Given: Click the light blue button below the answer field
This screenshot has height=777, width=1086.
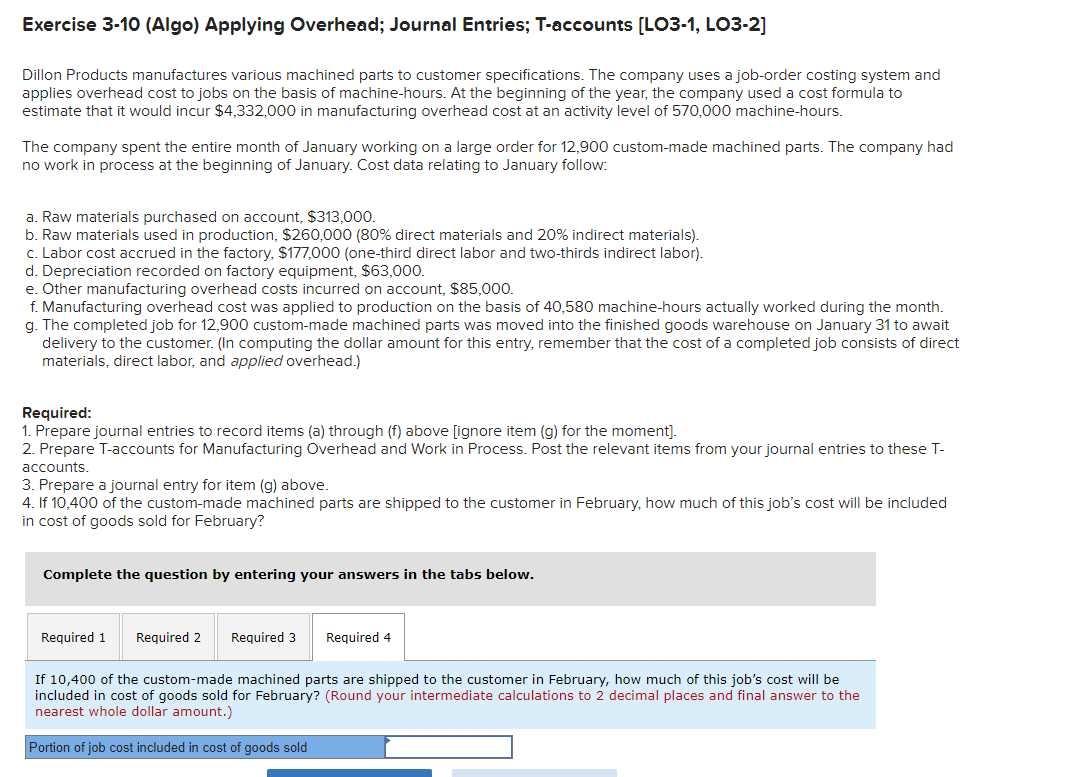Looking at the screenshot, I should click(x=534, y=773).
